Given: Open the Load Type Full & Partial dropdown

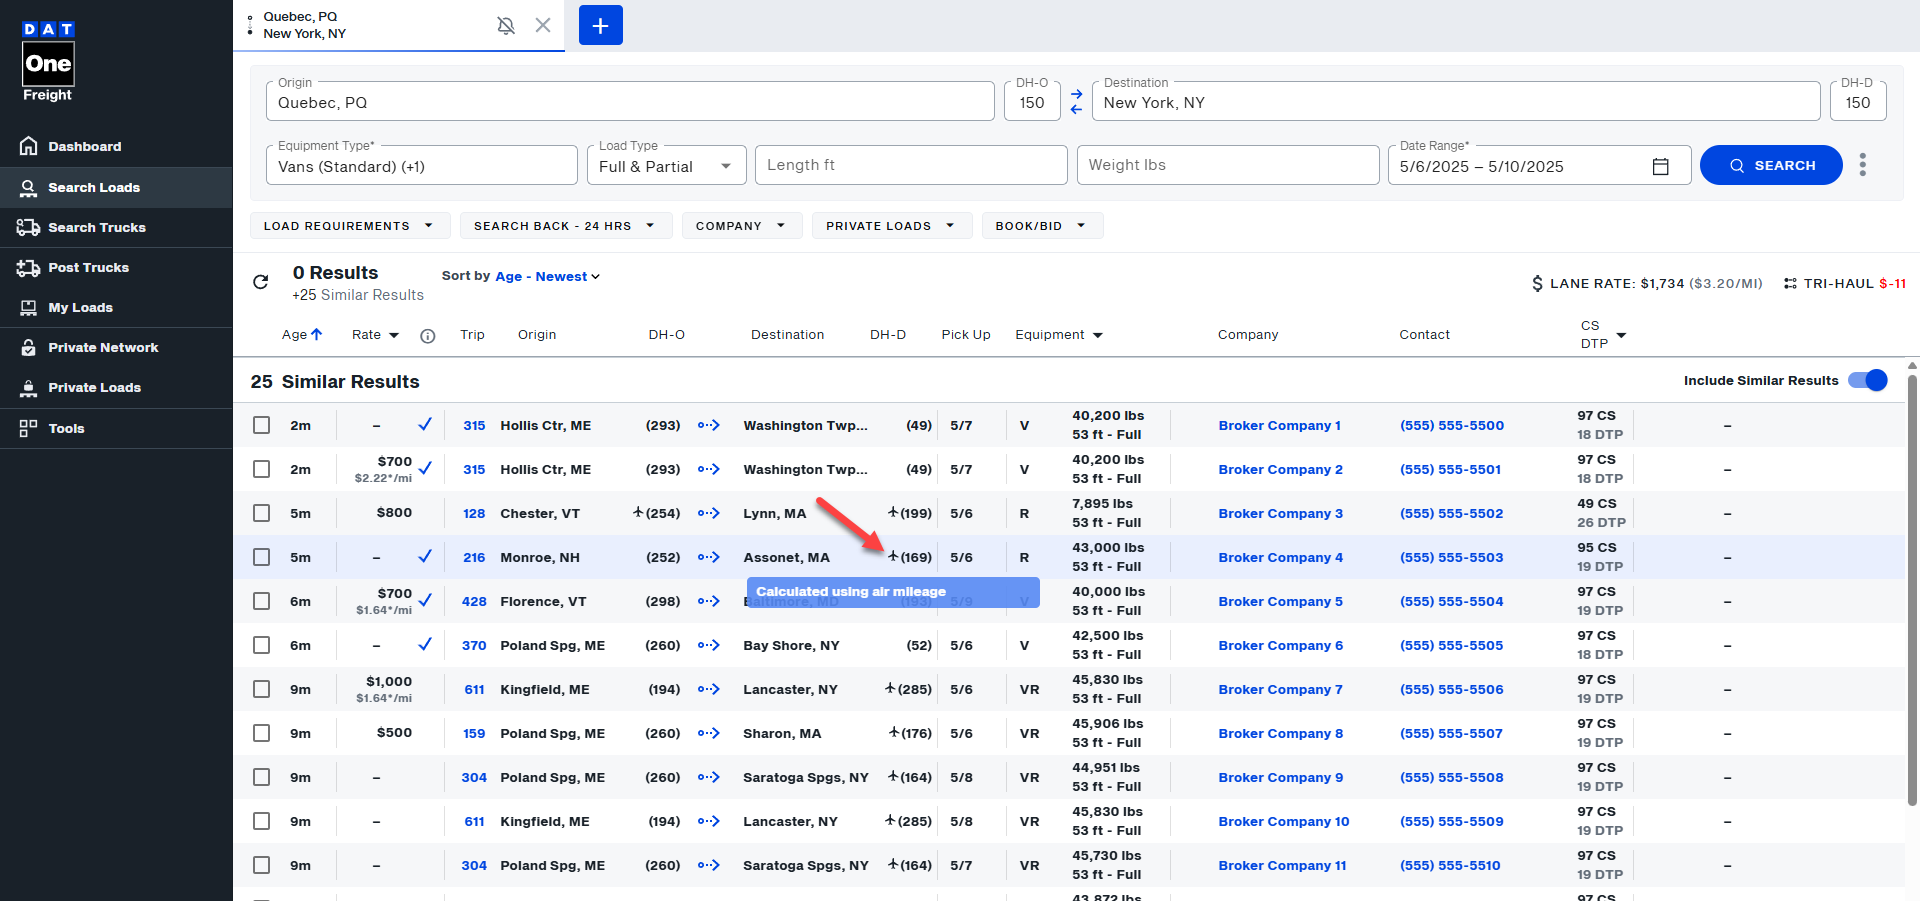Looking at the screenshot, I should [666, 166].
